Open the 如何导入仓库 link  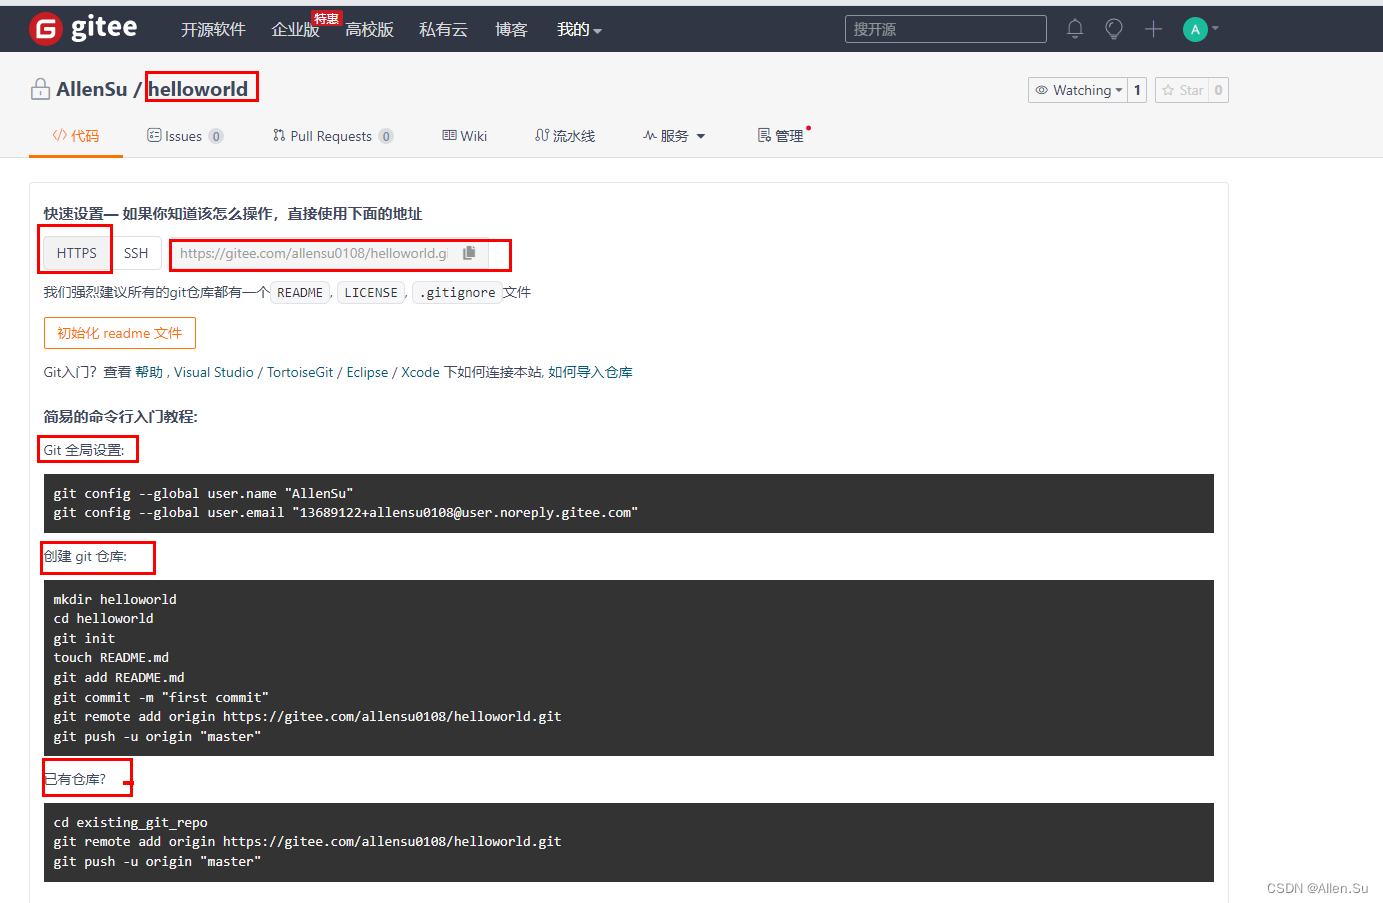point(590,372)
